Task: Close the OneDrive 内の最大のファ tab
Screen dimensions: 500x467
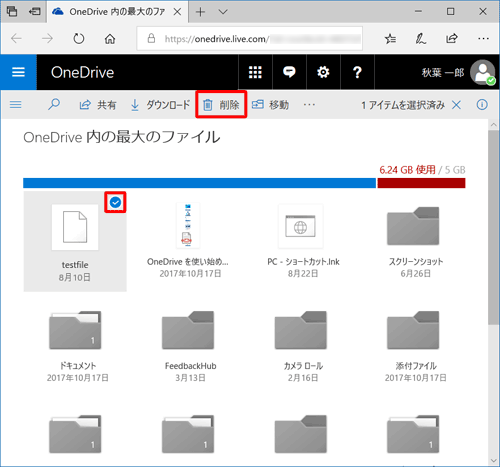Action: (x=177, y=12)
